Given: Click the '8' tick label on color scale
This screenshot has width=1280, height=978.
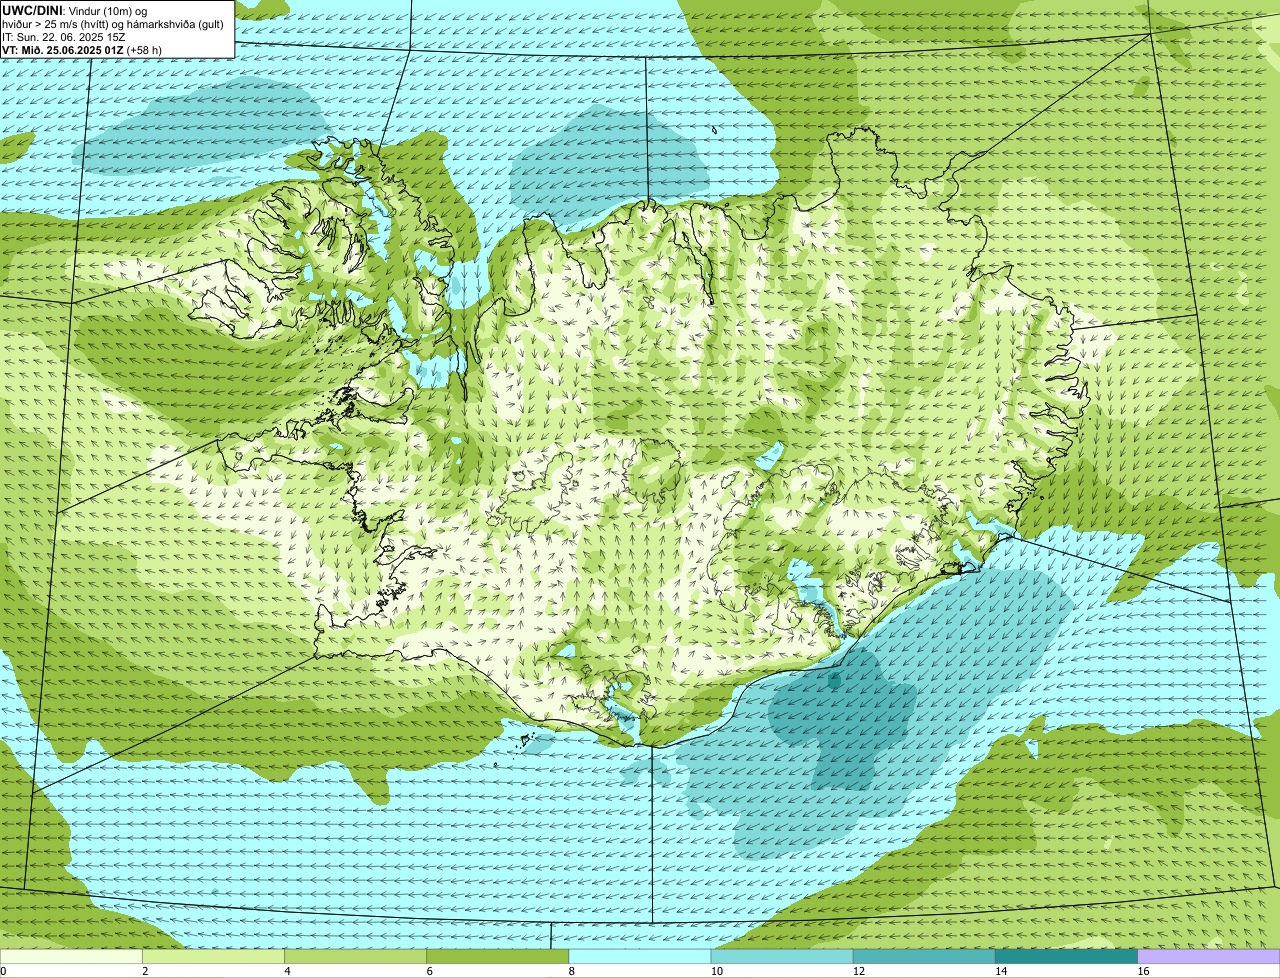Looking at the screenshot, I should pos(571,971).
